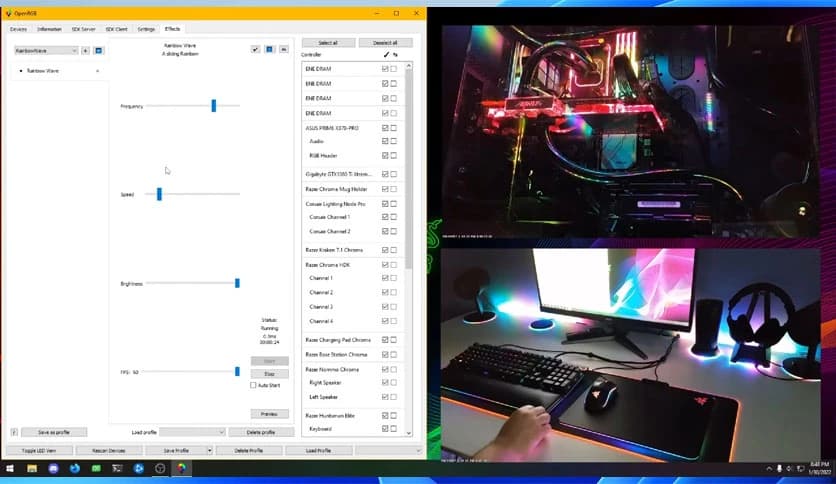Click the checkmark icon button above the sliders
This screenshot has width=836, height=484.
click(x=255, y=50)
